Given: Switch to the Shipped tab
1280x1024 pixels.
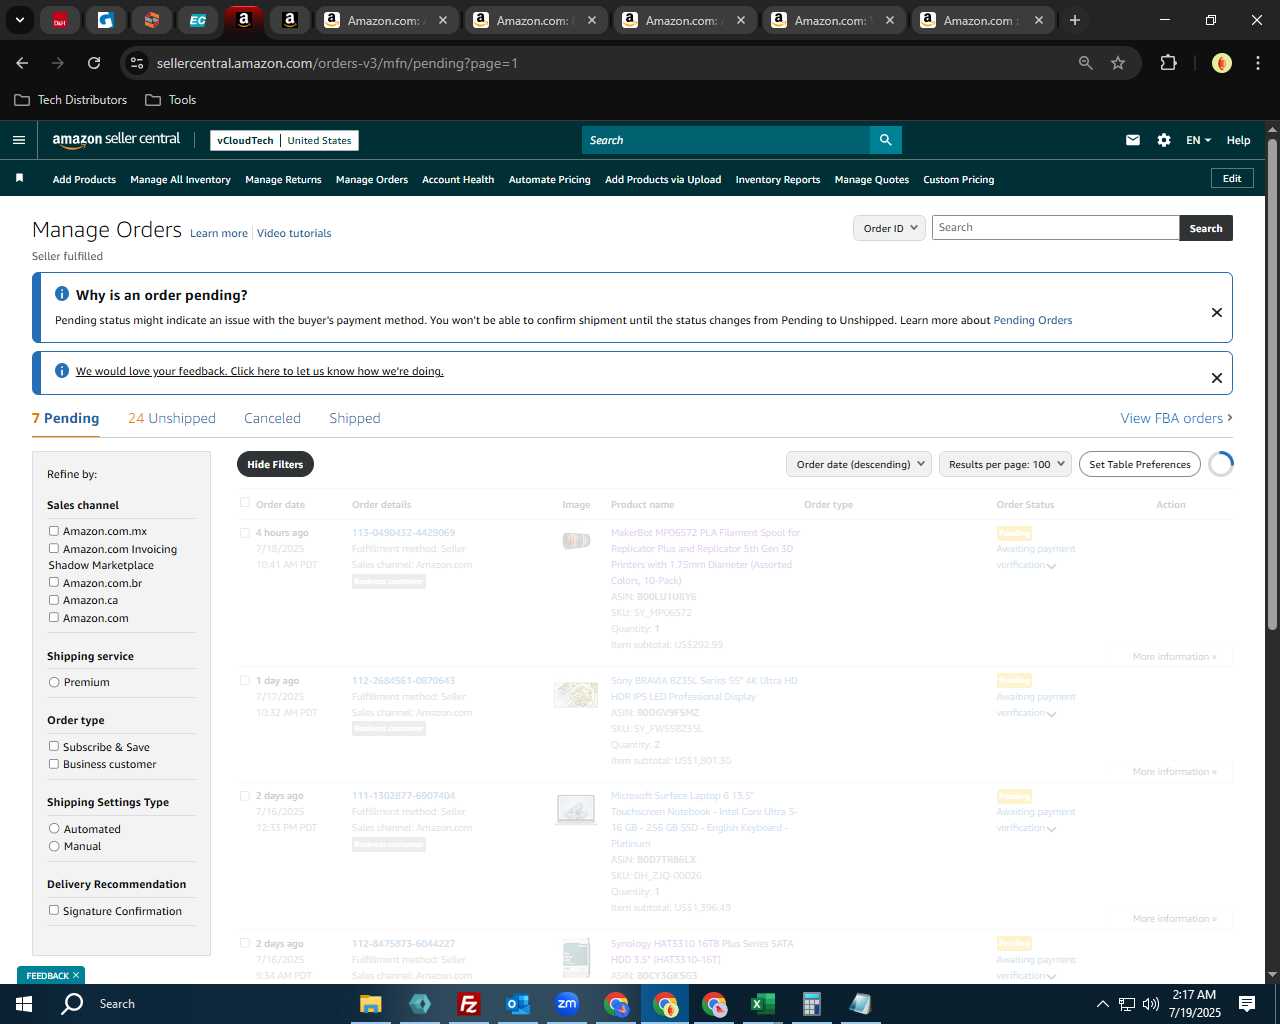Looking at the screenshot, I should 355,418.
